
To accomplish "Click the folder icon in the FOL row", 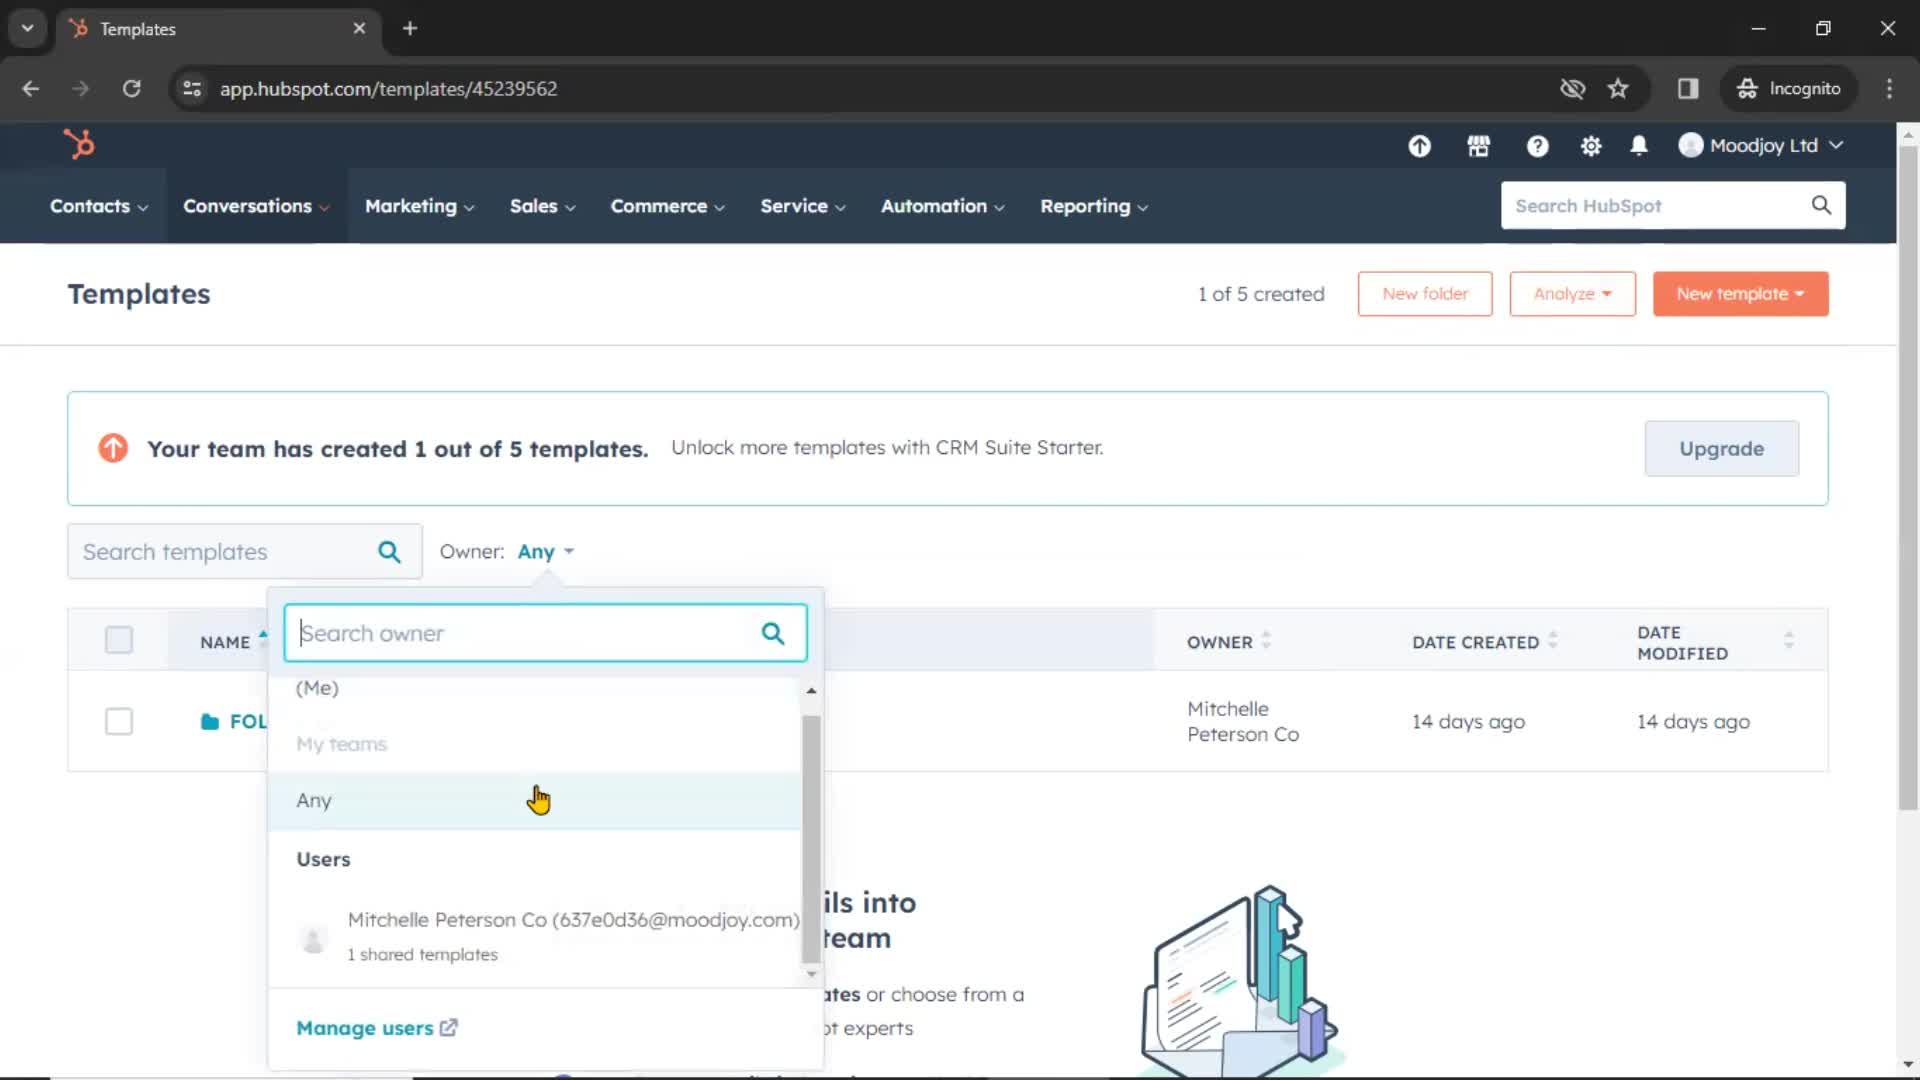I will point(209,722).
